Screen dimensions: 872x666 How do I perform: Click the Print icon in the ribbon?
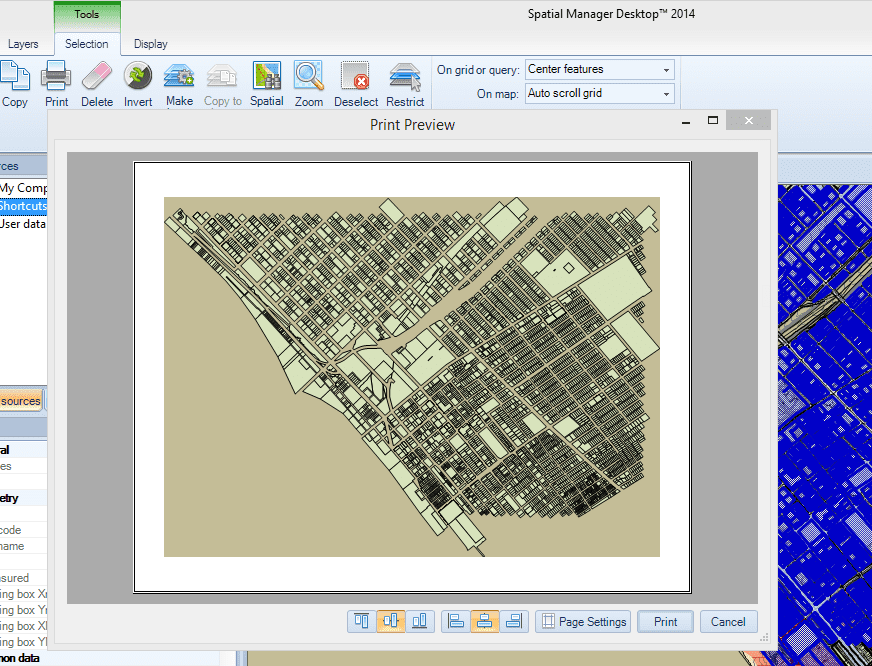[x=56, y=80]
